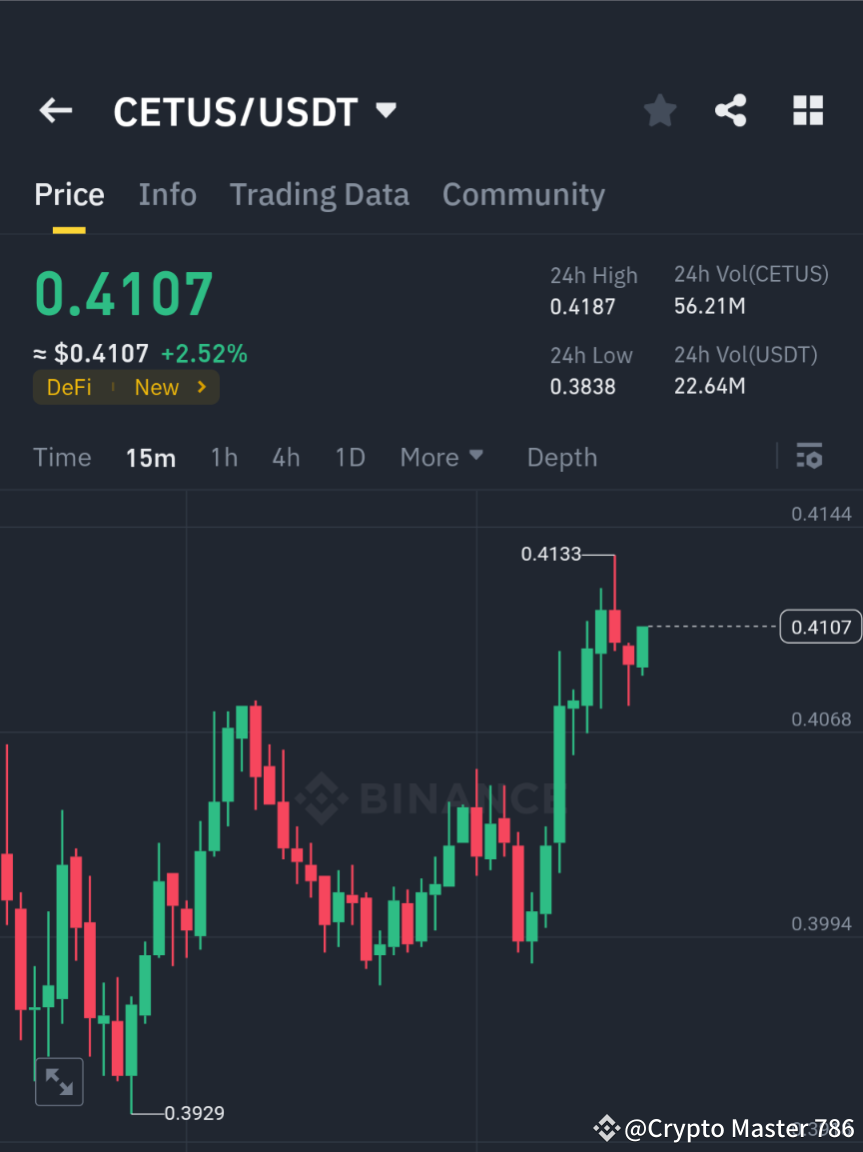Enable the 4h candlestick interval
This screenshot has width=863, height=1152.
pos(286,457)
